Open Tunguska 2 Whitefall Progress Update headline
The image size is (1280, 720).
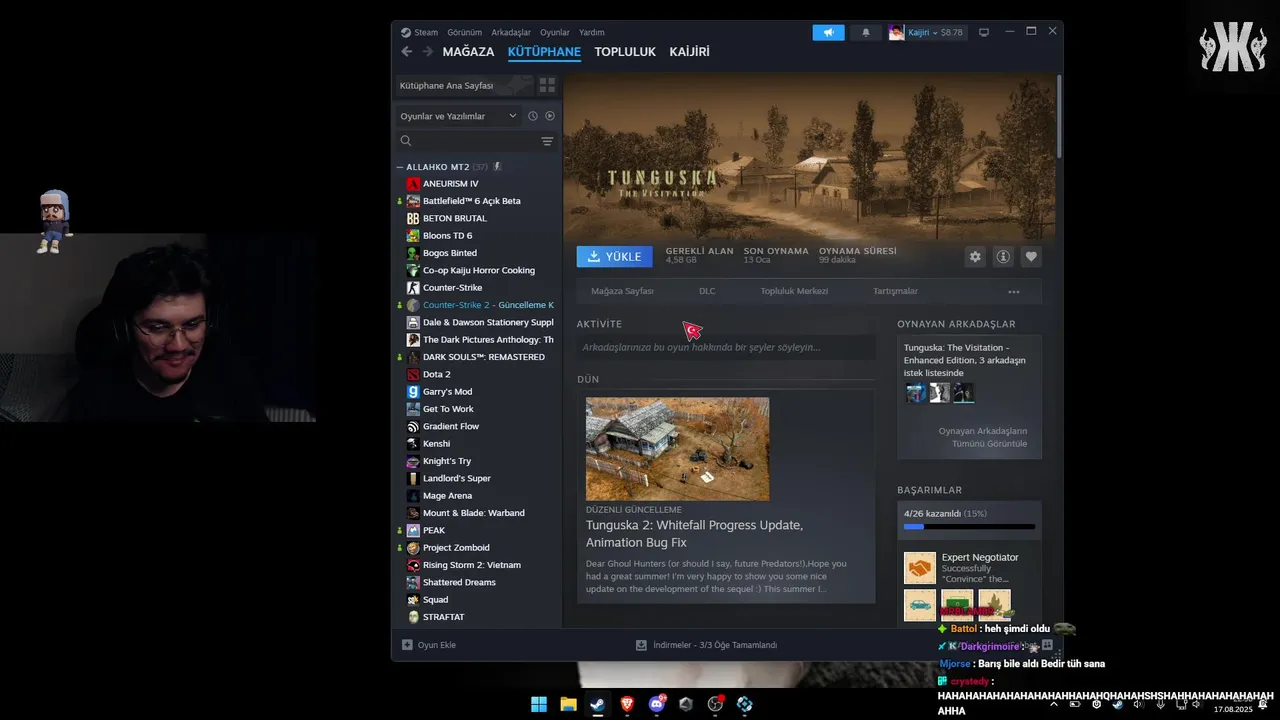pos(694,534)
